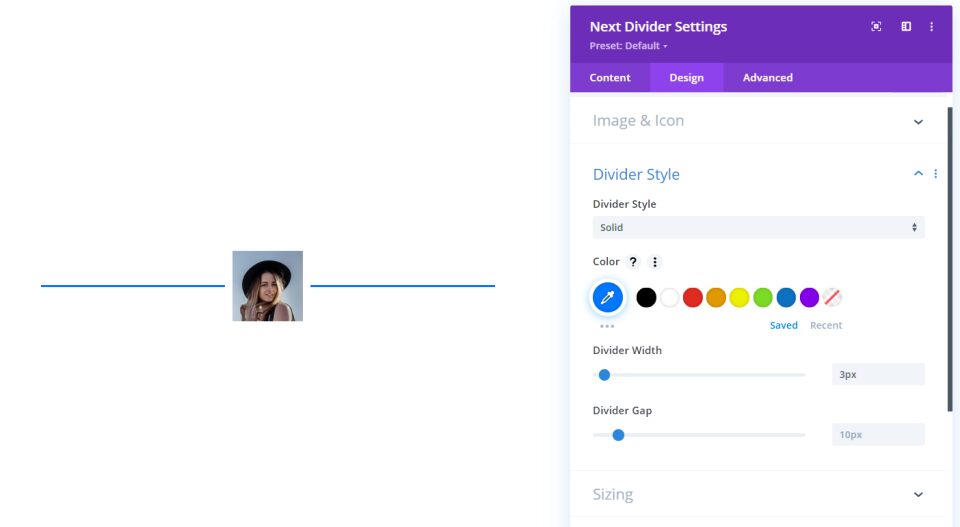Viewport: 960px width, 527px height.
Task: Collapse the Divider Style section
Action: coord(918,174)
